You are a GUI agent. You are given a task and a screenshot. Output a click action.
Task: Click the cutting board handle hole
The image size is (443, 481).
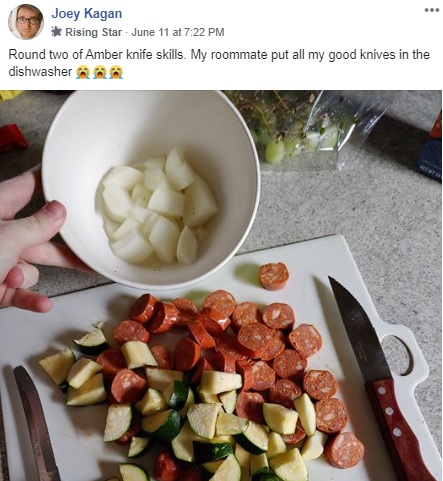pos(400,355)
